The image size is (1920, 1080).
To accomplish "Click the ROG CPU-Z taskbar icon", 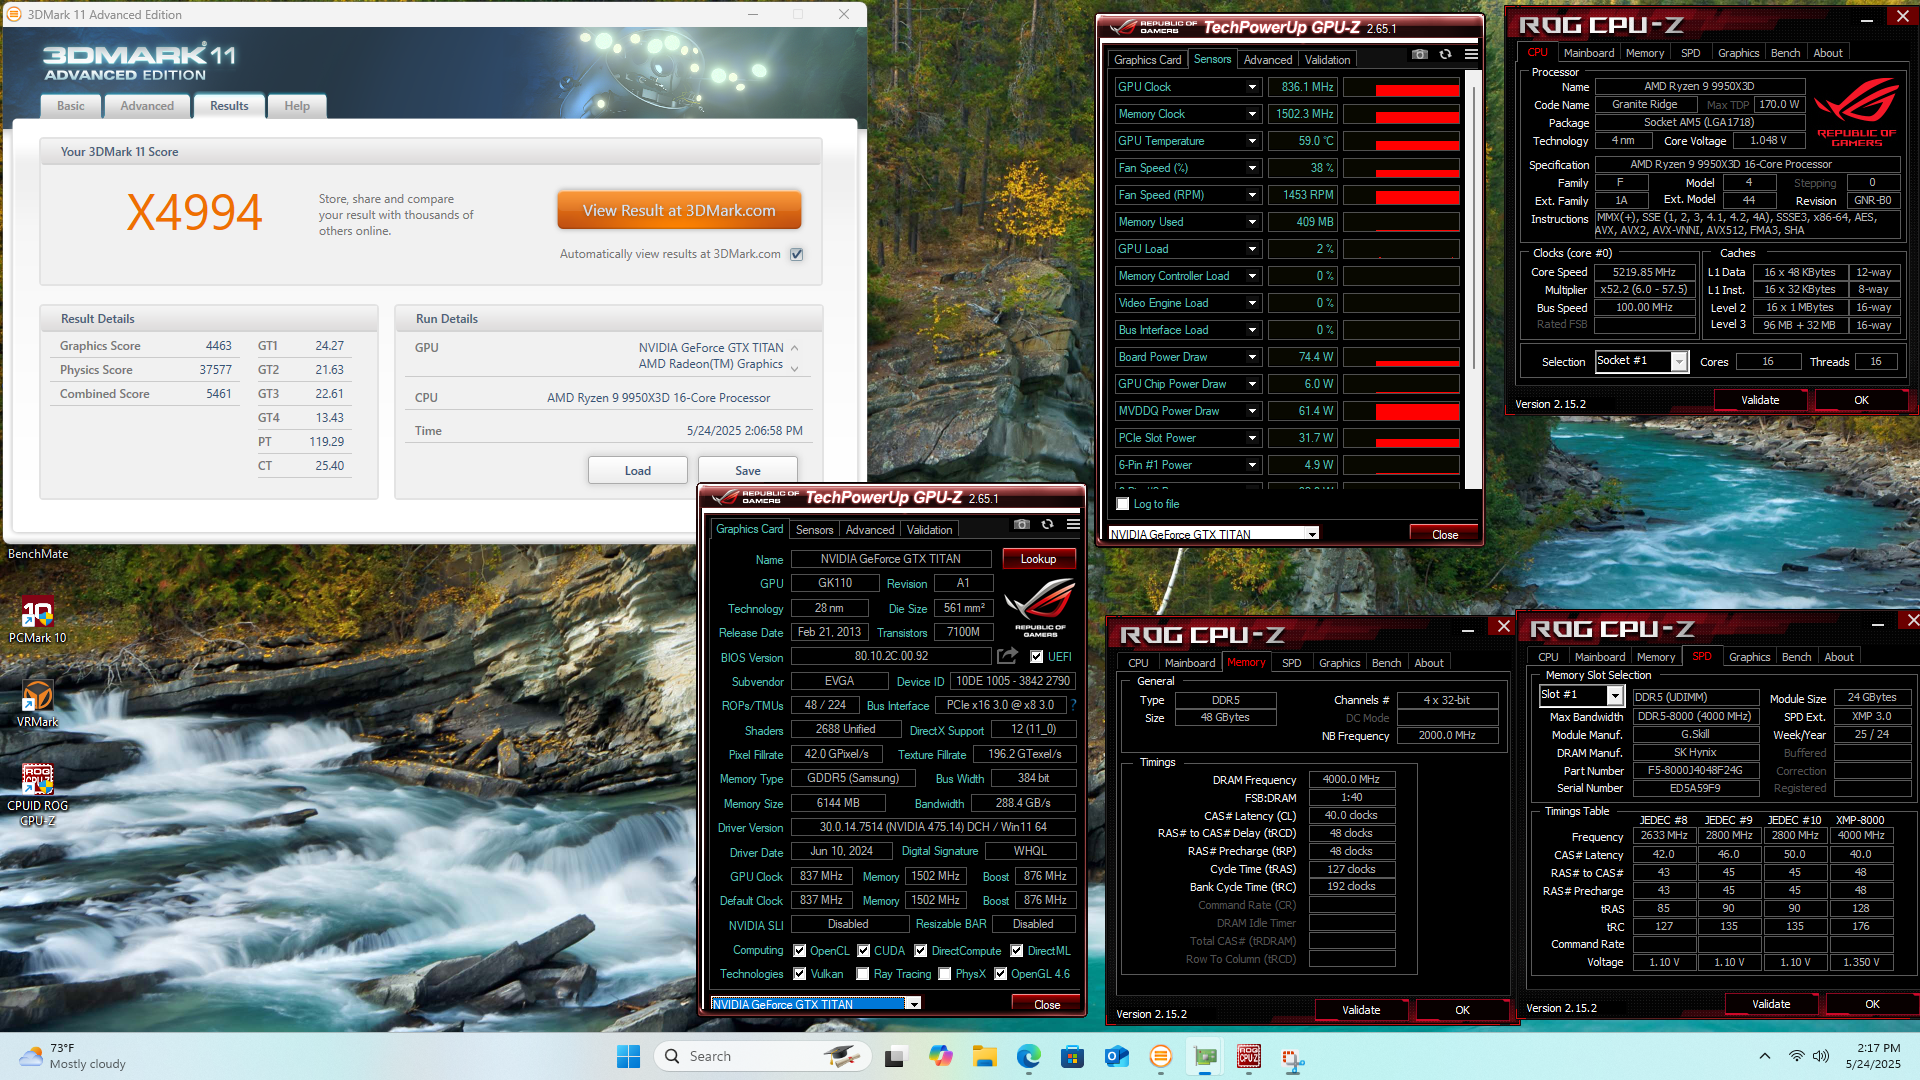I will (x=1249, y=1056).
